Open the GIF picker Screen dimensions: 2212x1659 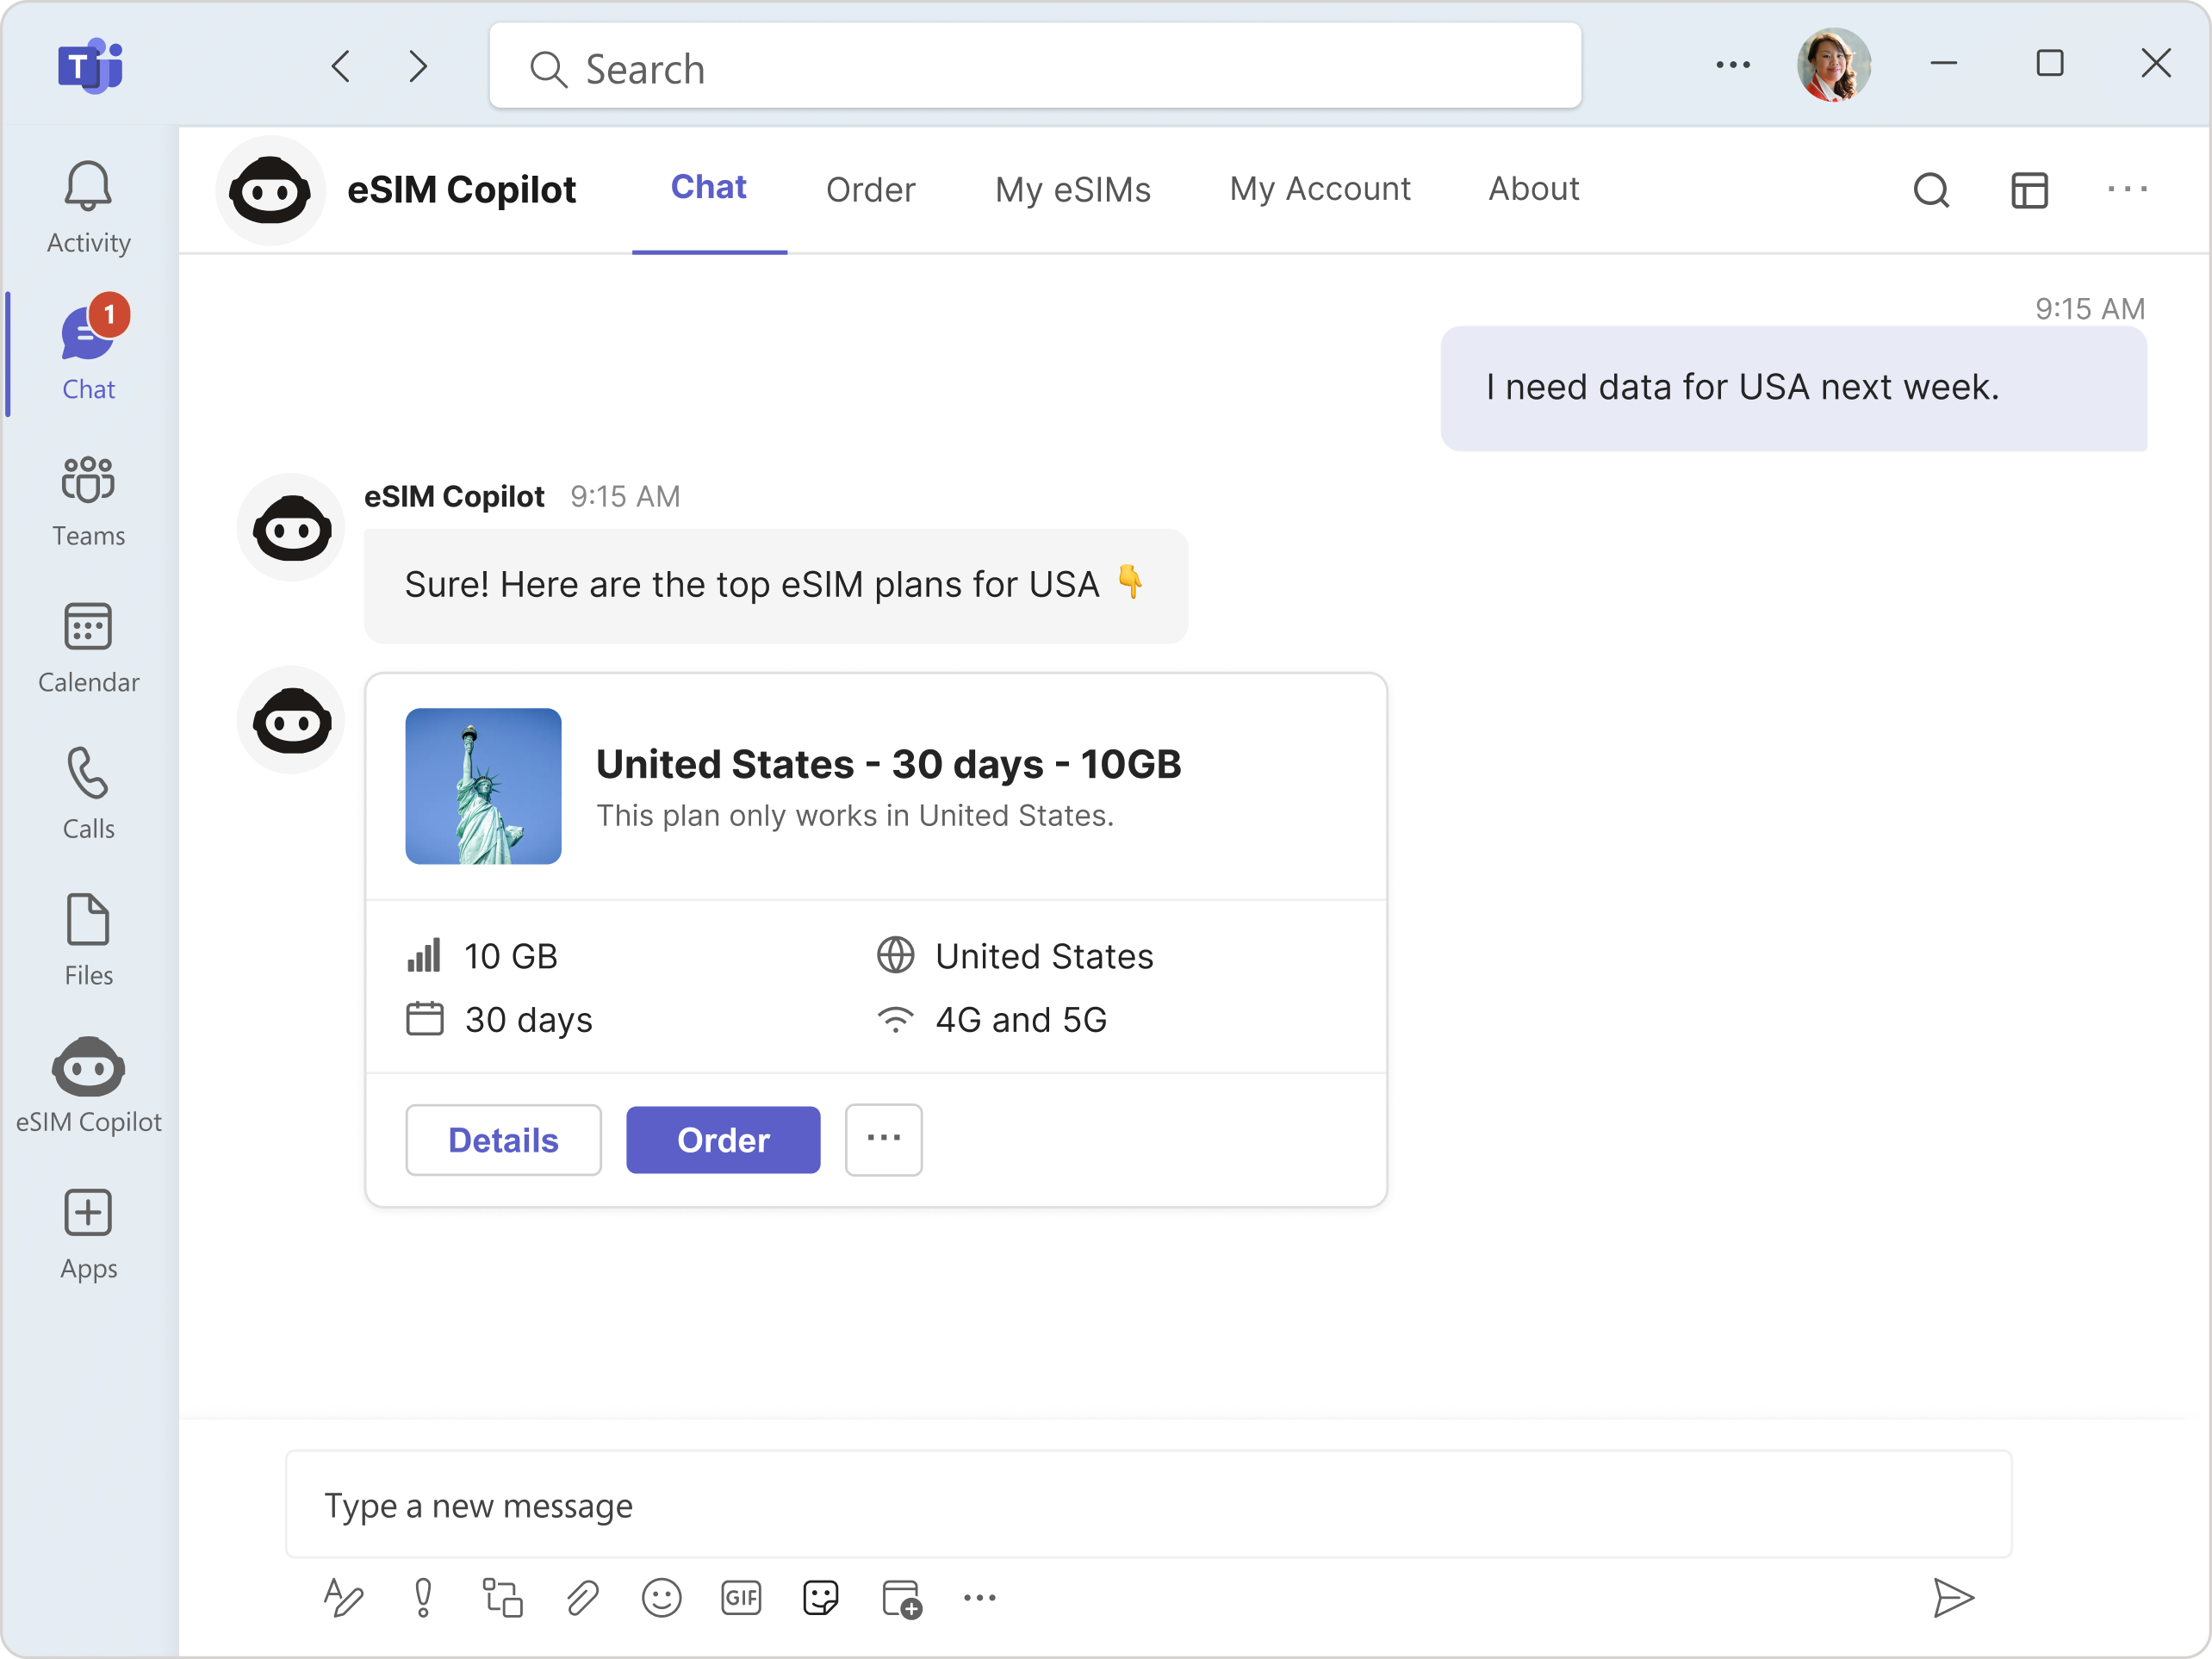[x=741, y=1597]
